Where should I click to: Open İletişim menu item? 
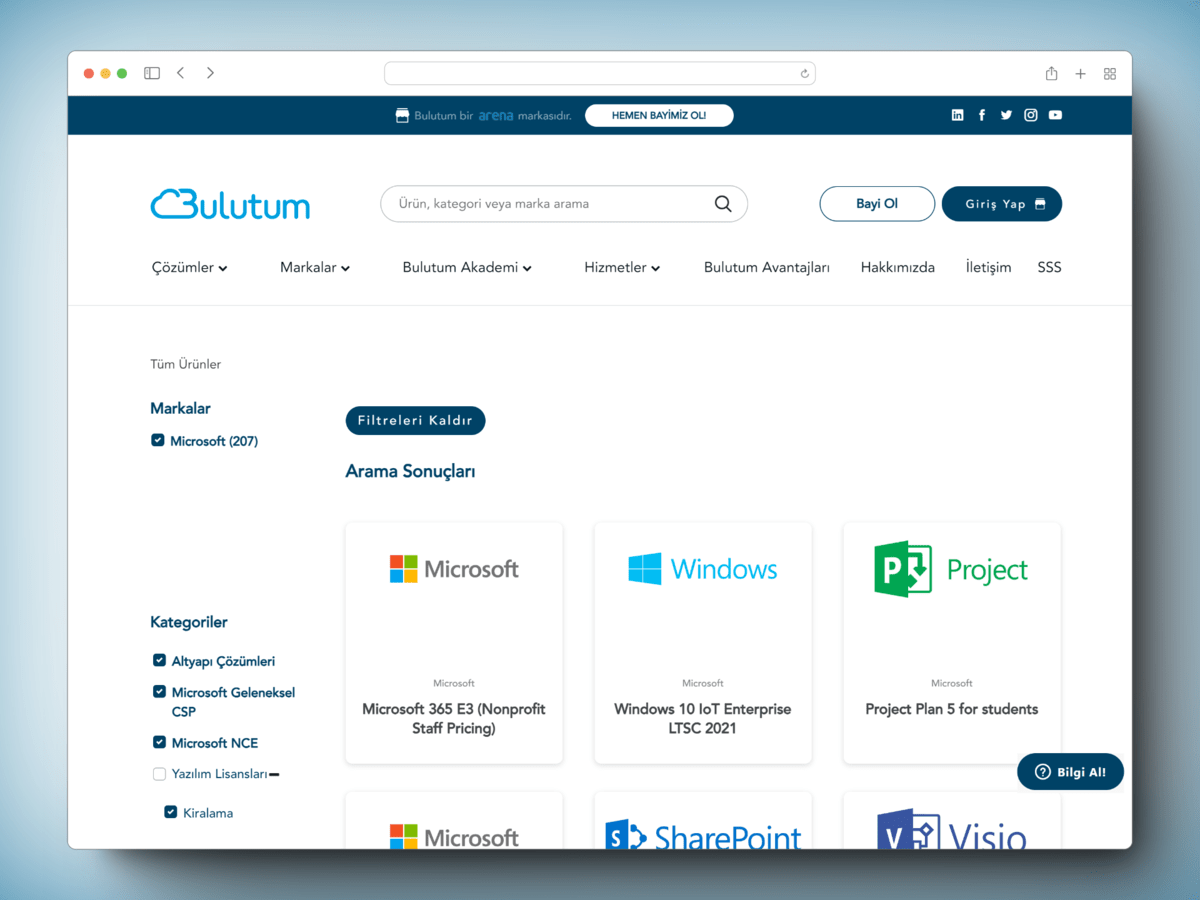988,267
